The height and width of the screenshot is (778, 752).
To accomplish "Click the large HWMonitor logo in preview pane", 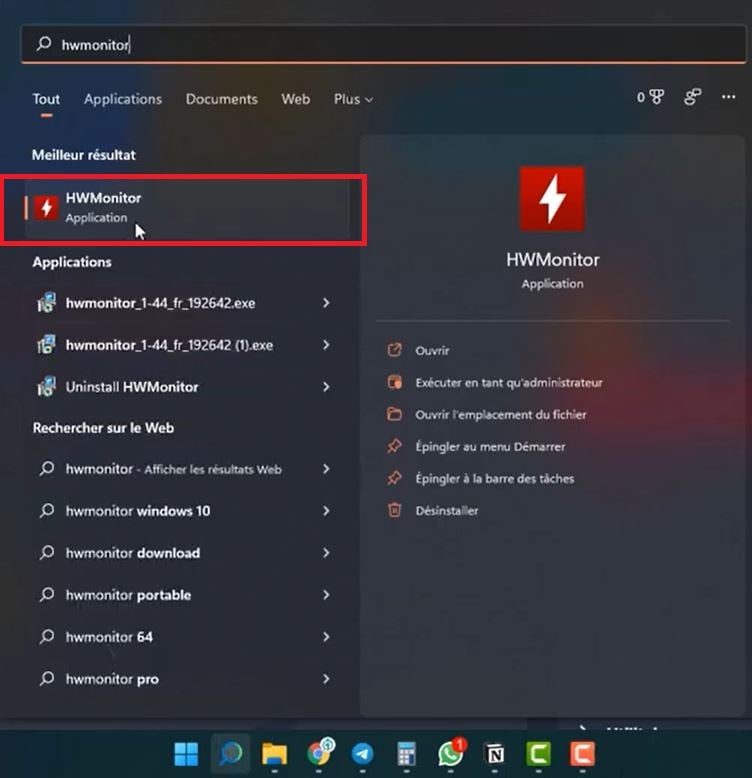I will (x=552, y=199).
